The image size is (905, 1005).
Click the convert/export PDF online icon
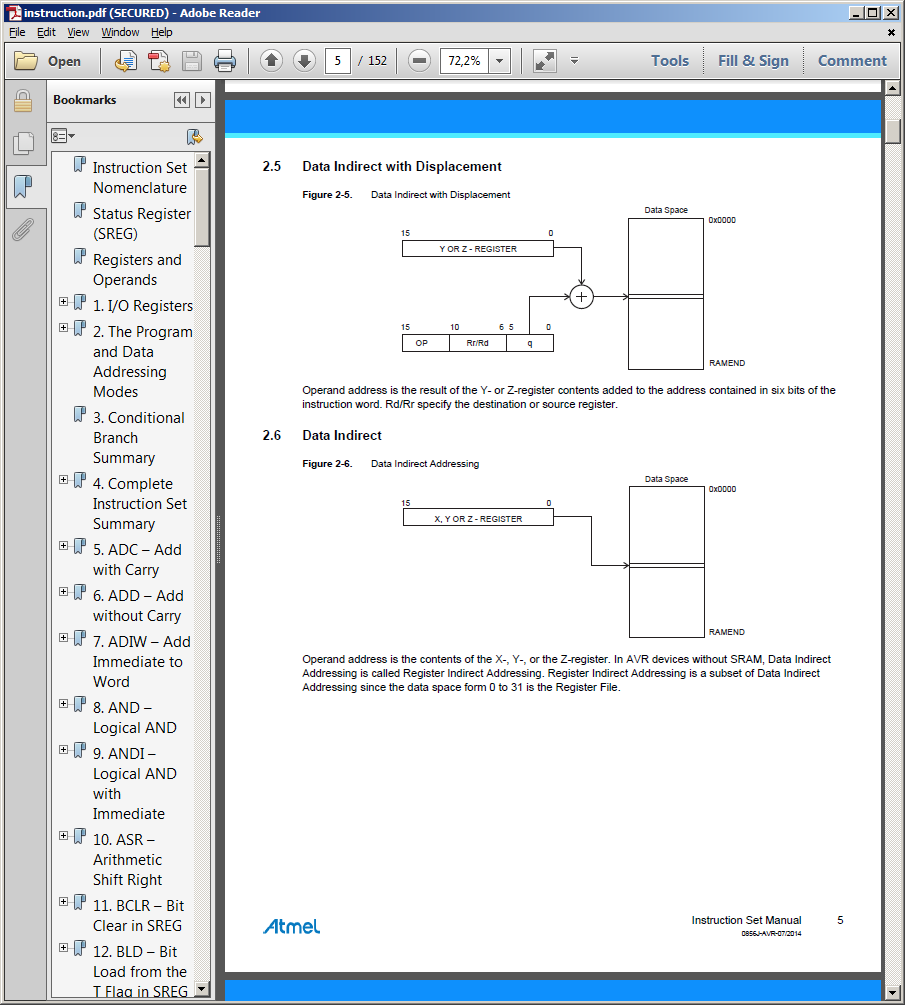tap(126, 61)
